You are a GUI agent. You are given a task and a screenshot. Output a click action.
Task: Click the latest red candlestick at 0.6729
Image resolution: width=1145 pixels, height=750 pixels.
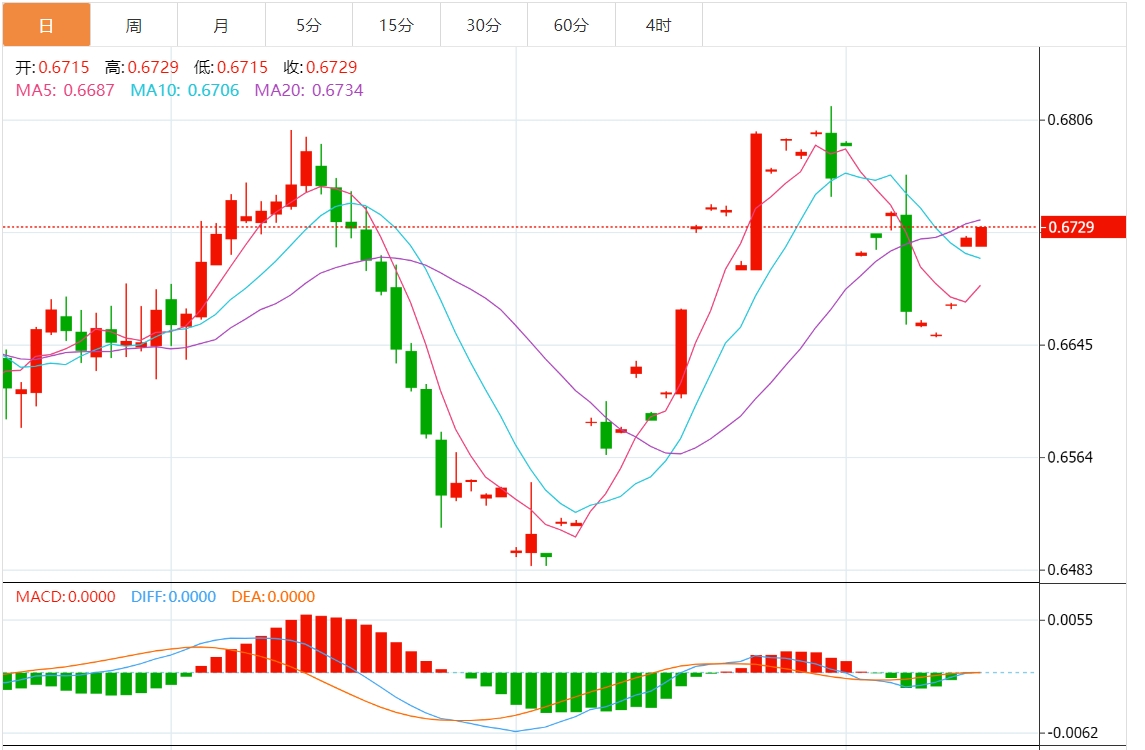981,237
